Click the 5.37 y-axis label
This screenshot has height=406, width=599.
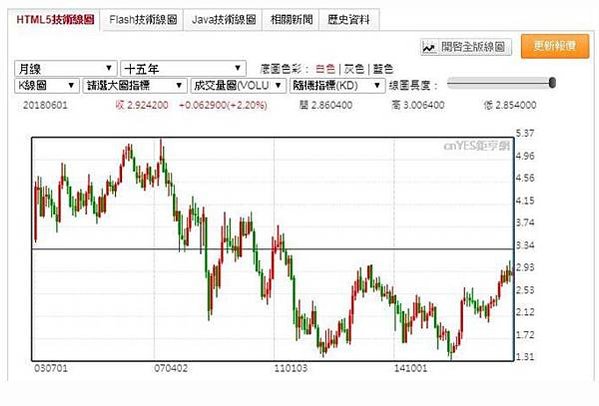pyautogui.click(x=525, y=133)
